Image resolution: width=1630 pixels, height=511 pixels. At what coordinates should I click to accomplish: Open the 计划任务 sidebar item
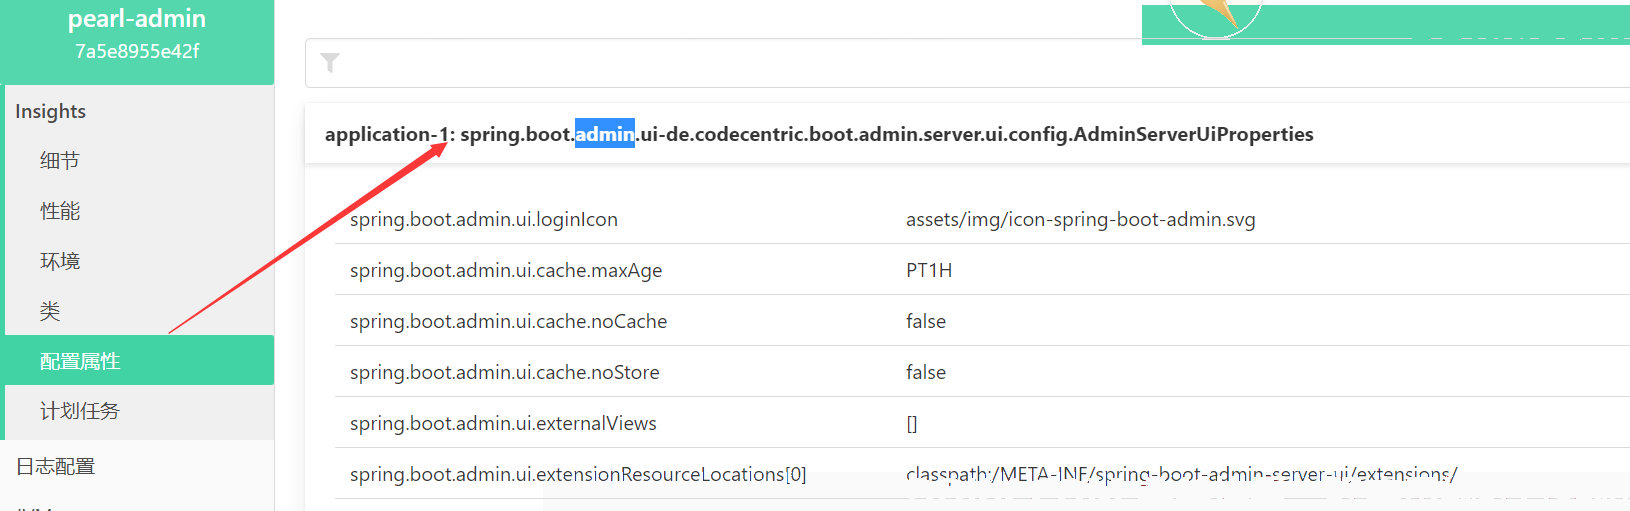(x=80, y=411)
